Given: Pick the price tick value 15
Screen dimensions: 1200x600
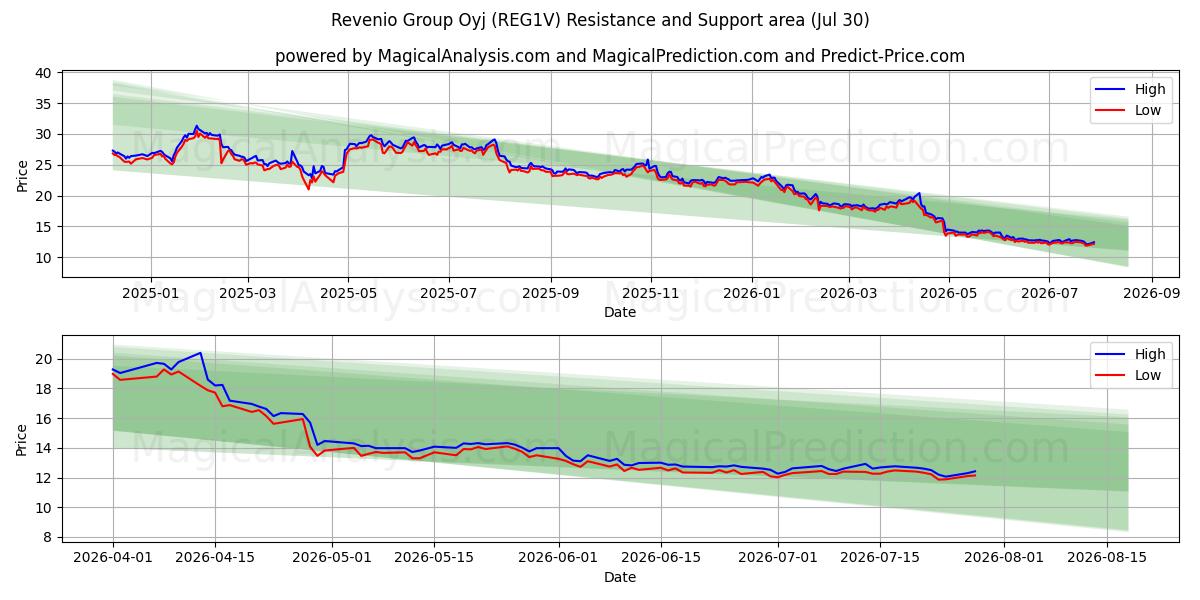Looking at the screenshot, I should [x=43, y=227].
